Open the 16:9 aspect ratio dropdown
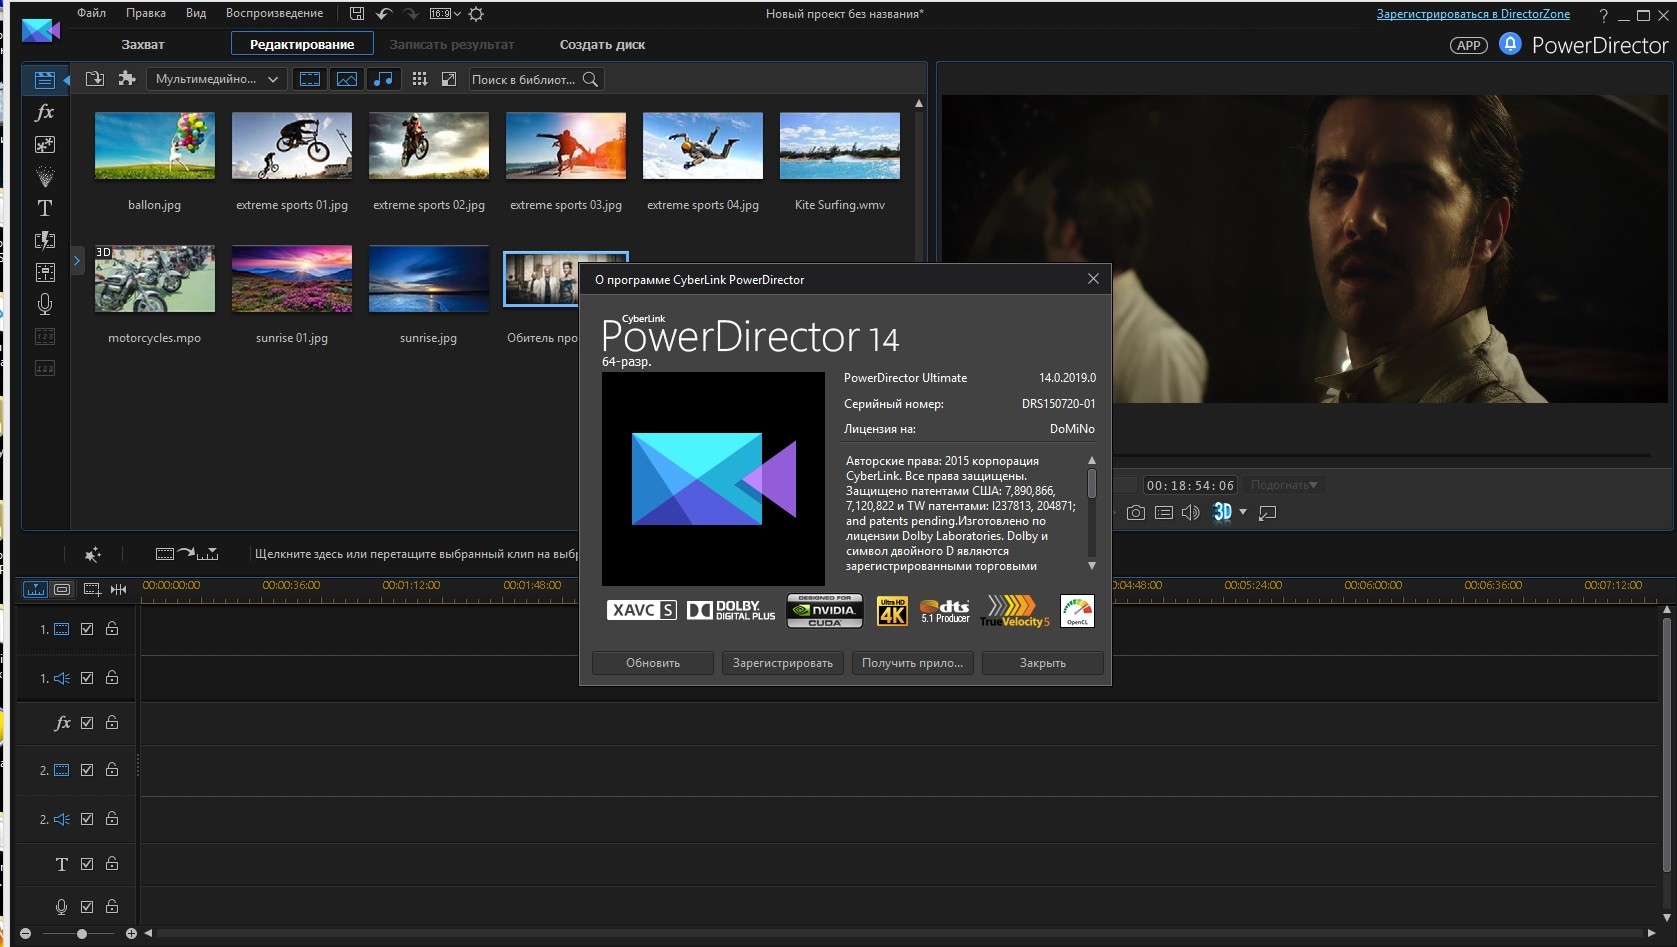This screenshot has width=1677, height=947. point(445,14)
